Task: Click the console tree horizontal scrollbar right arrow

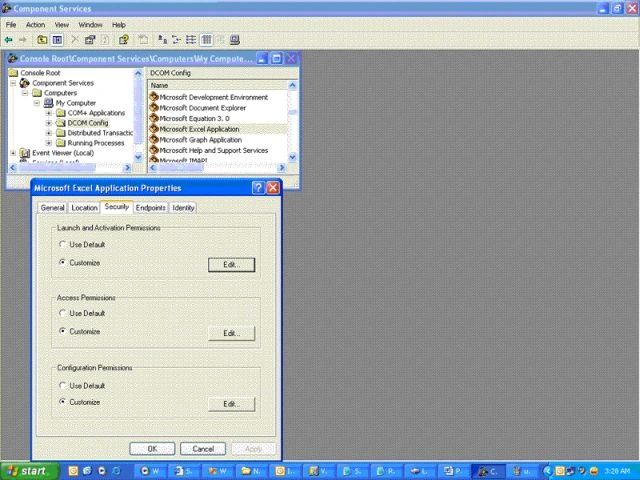Action: pos(127,167)
